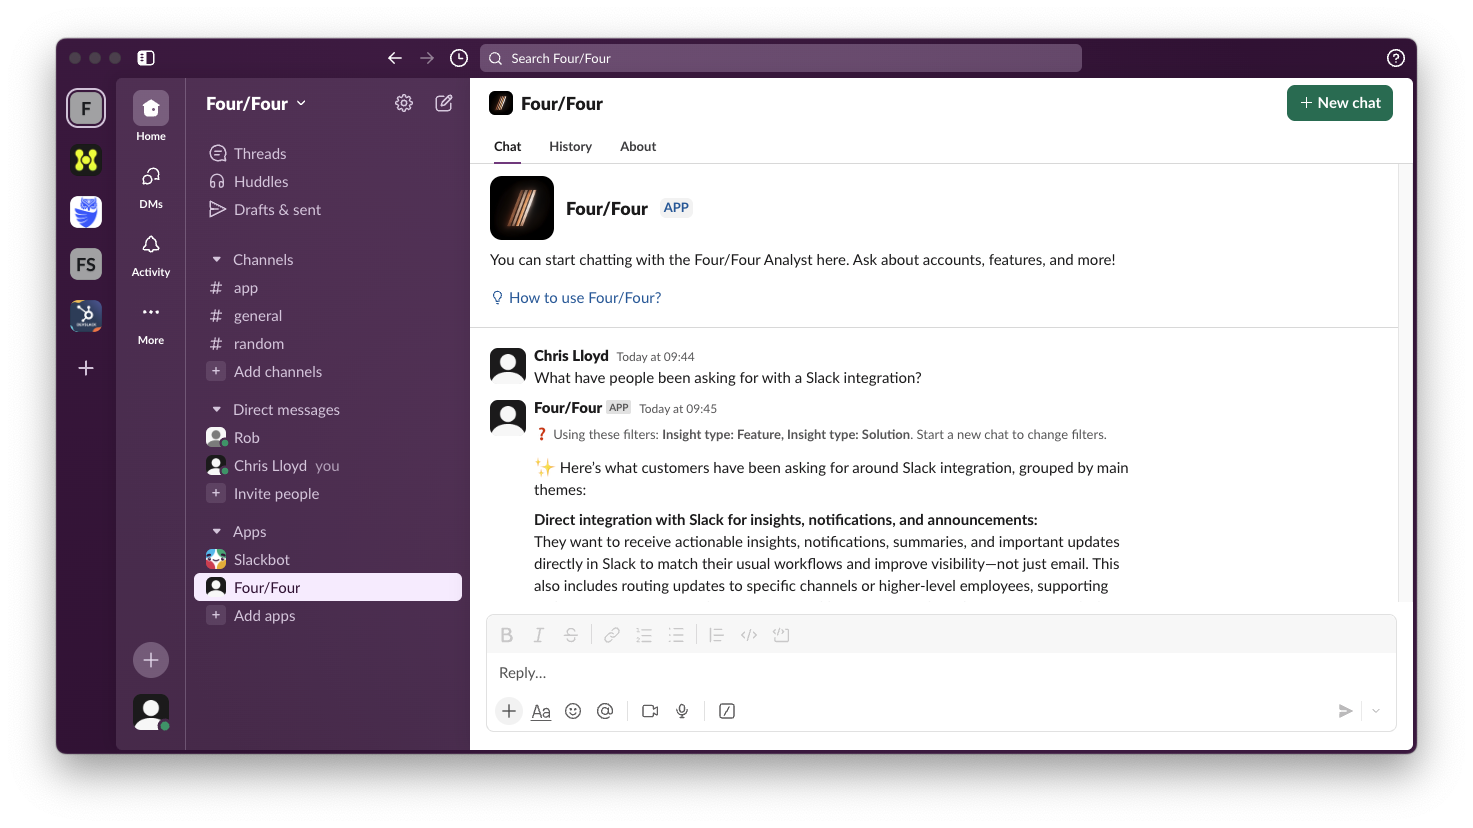Screen dimensions: 1473x828
Task: Send the message
Action: tap(1346, 711)
